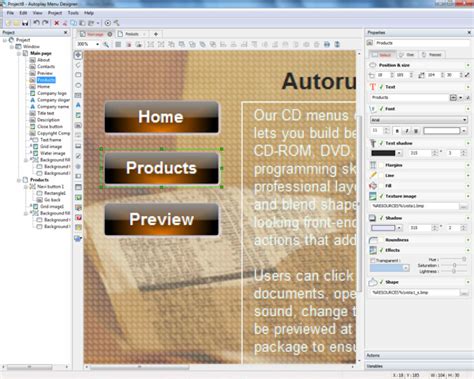Browse for shape file with the ... button

click(463, 293)
